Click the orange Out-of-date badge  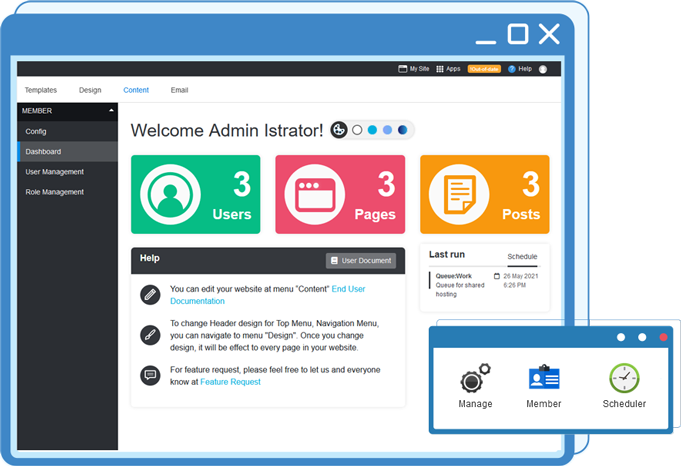coord(484,69)
